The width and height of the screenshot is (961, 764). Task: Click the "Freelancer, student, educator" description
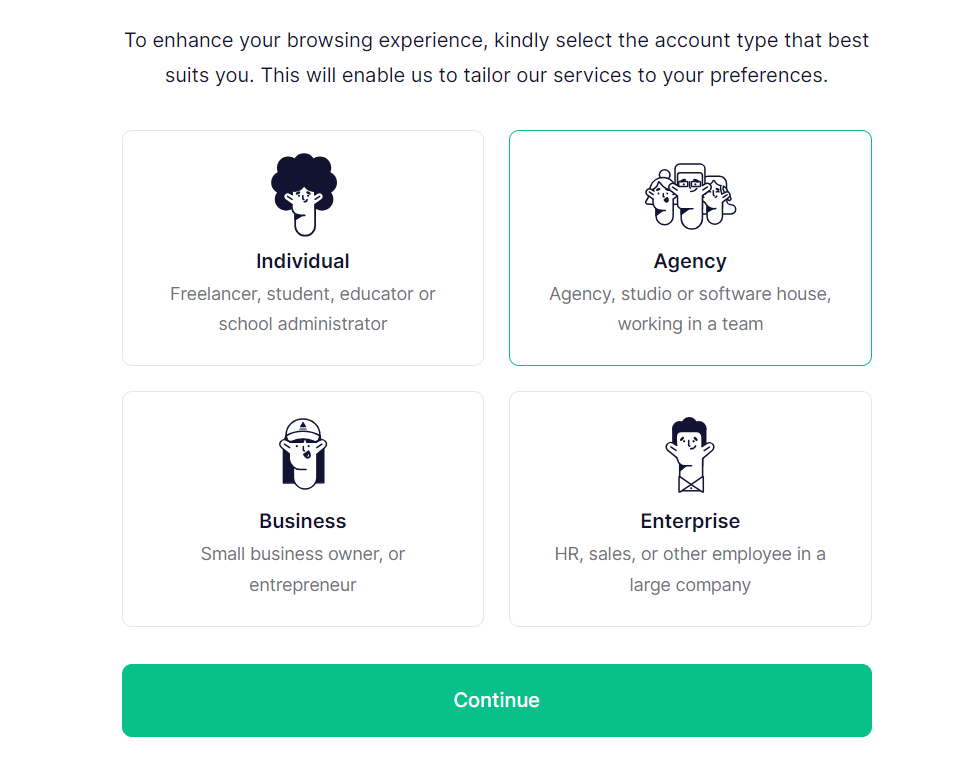pyautogui.click(x=303, y=294)
